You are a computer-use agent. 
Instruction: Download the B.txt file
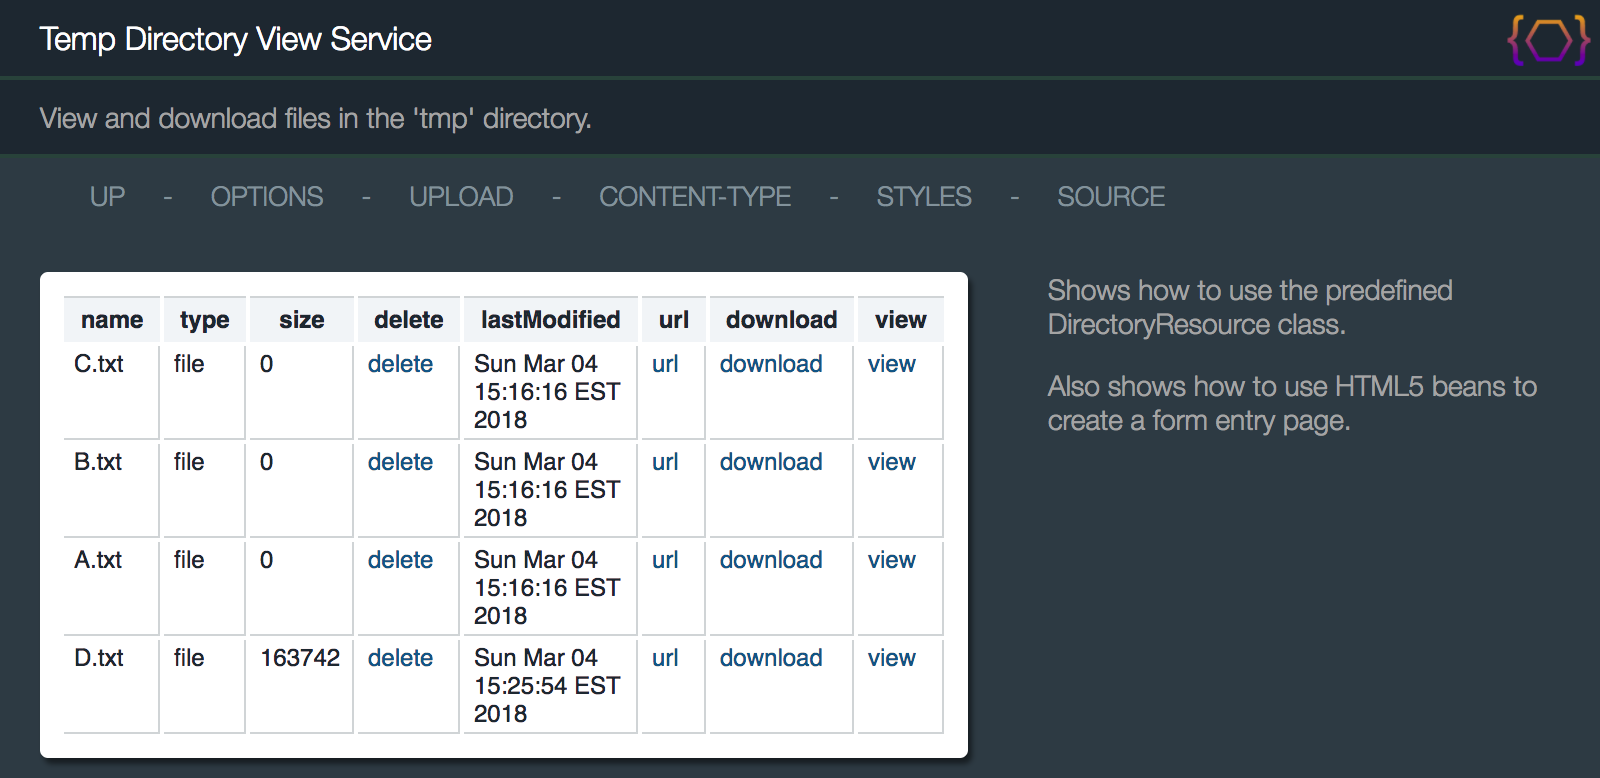coord(771,462)
